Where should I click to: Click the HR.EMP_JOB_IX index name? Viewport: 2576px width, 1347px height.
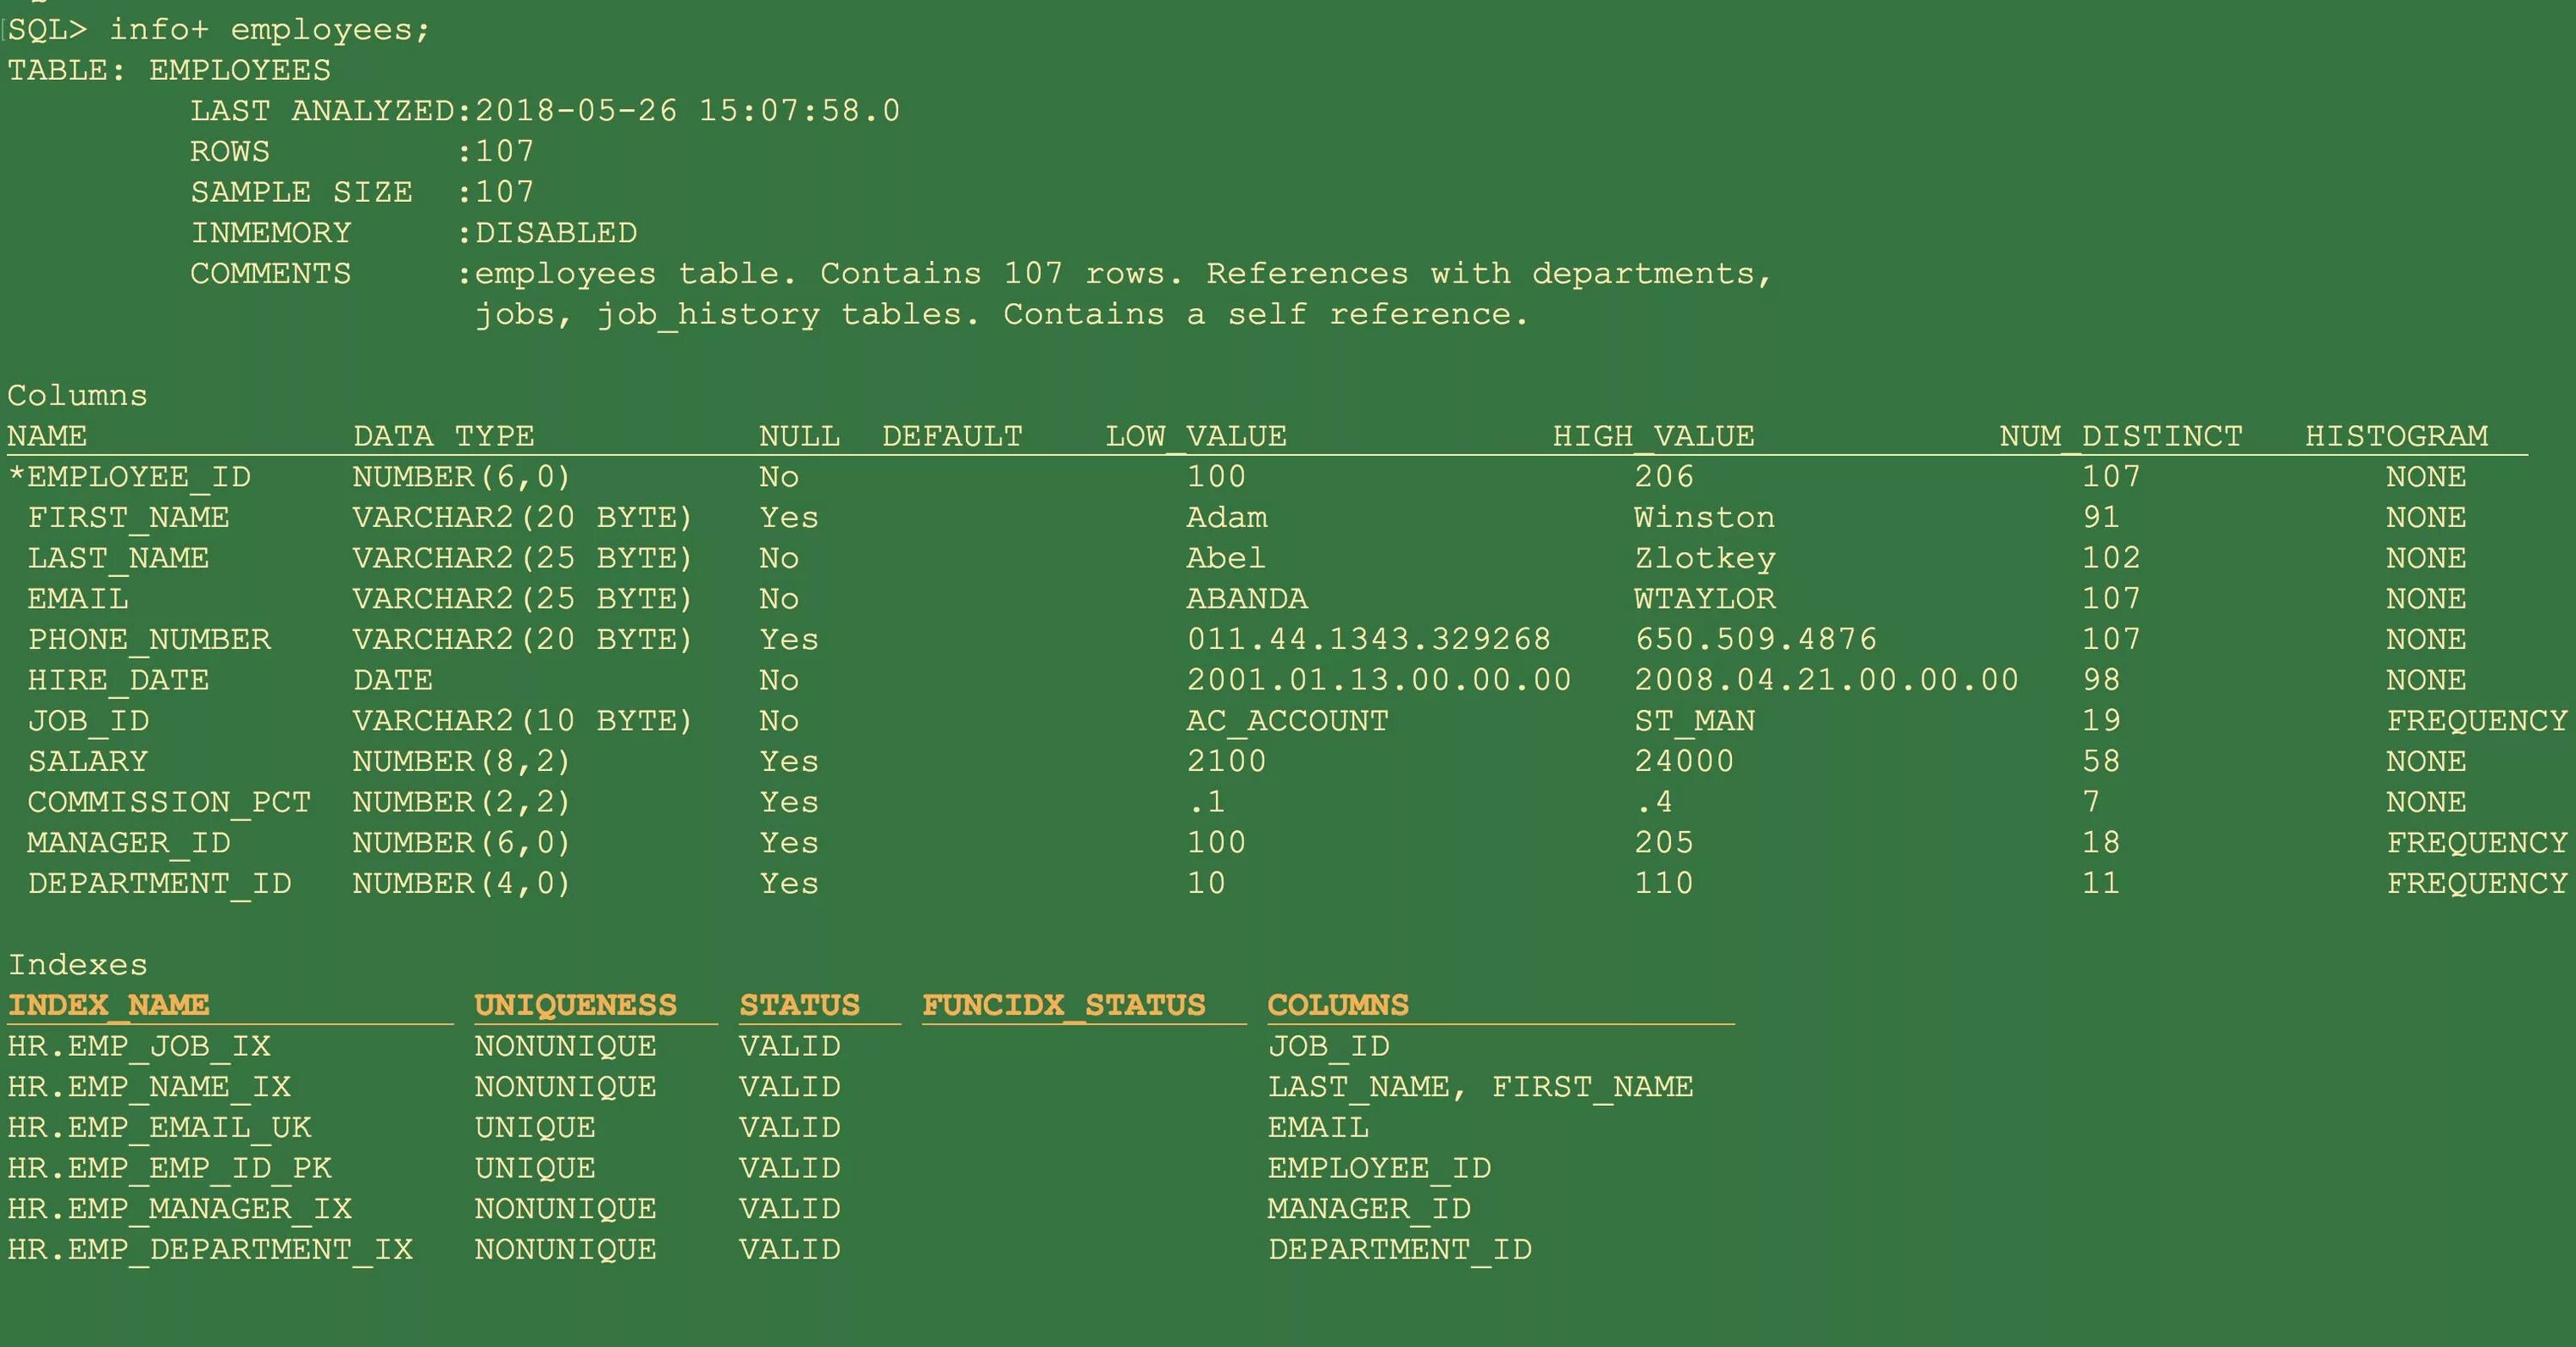click(x=139, y=1046)
